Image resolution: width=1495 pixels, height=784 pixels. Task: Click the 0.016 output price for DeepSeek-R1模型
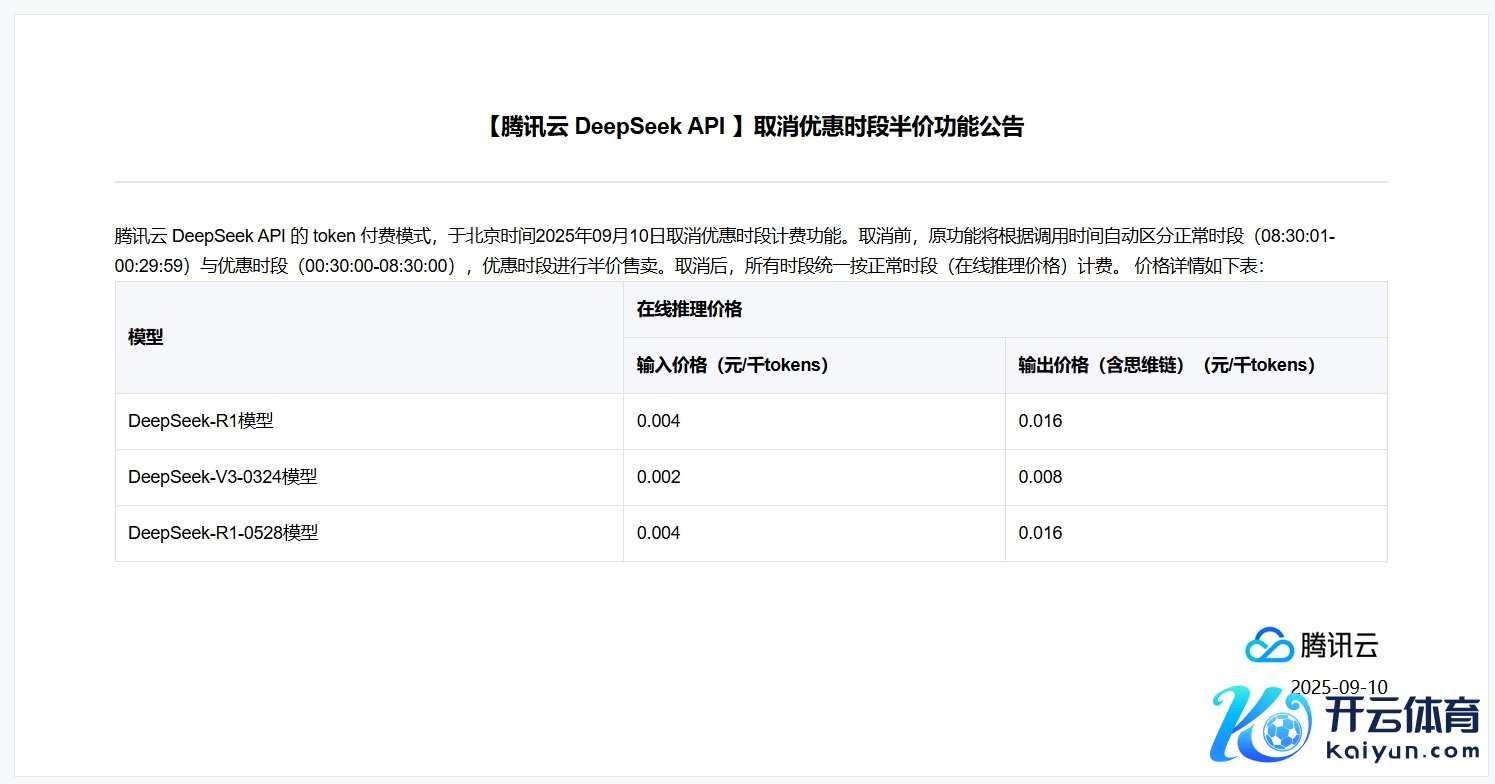(x=1040, y=421)
